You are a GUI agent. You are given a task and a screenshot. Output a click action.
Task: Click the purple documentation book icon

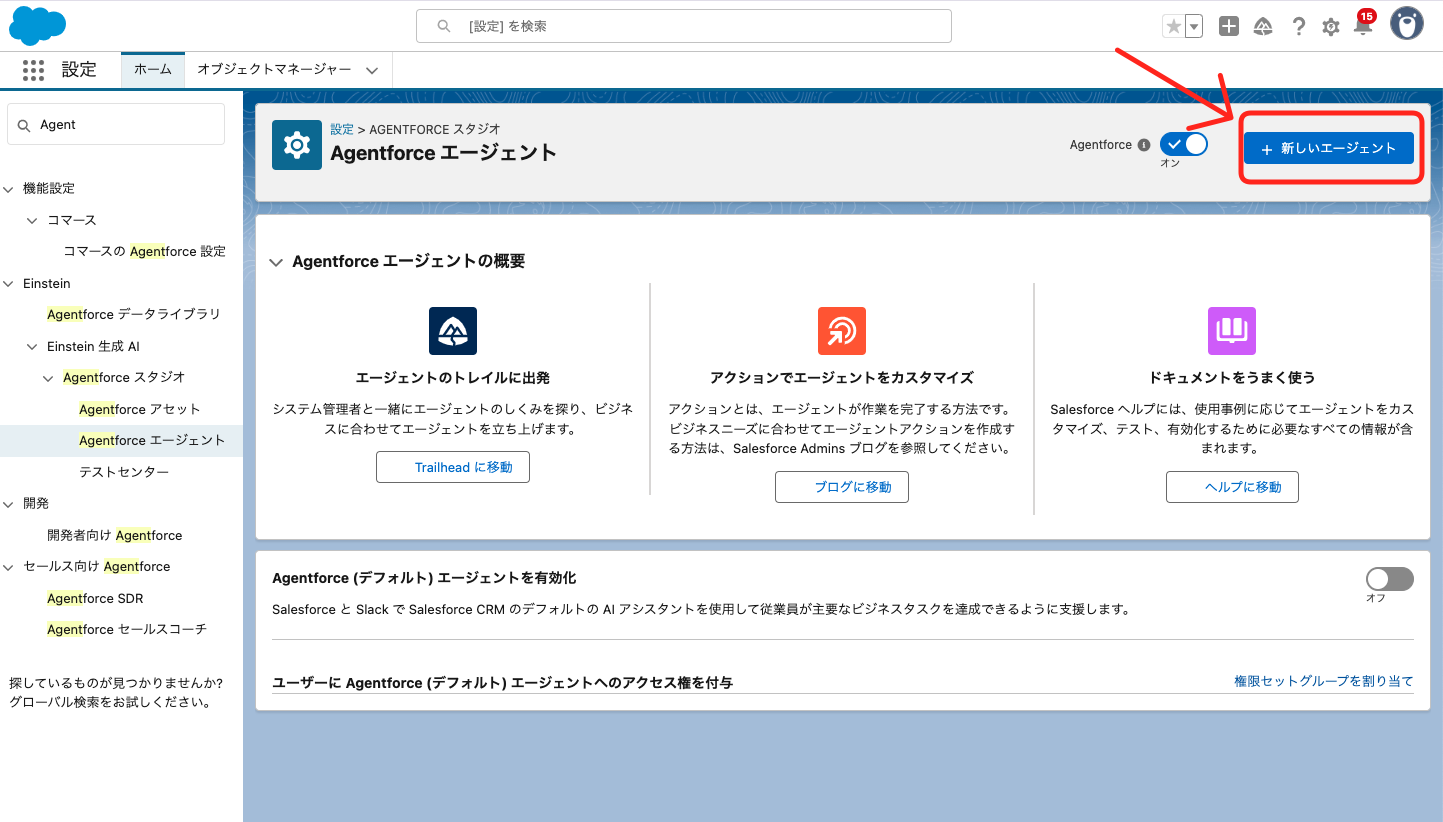coord(1232,331)
